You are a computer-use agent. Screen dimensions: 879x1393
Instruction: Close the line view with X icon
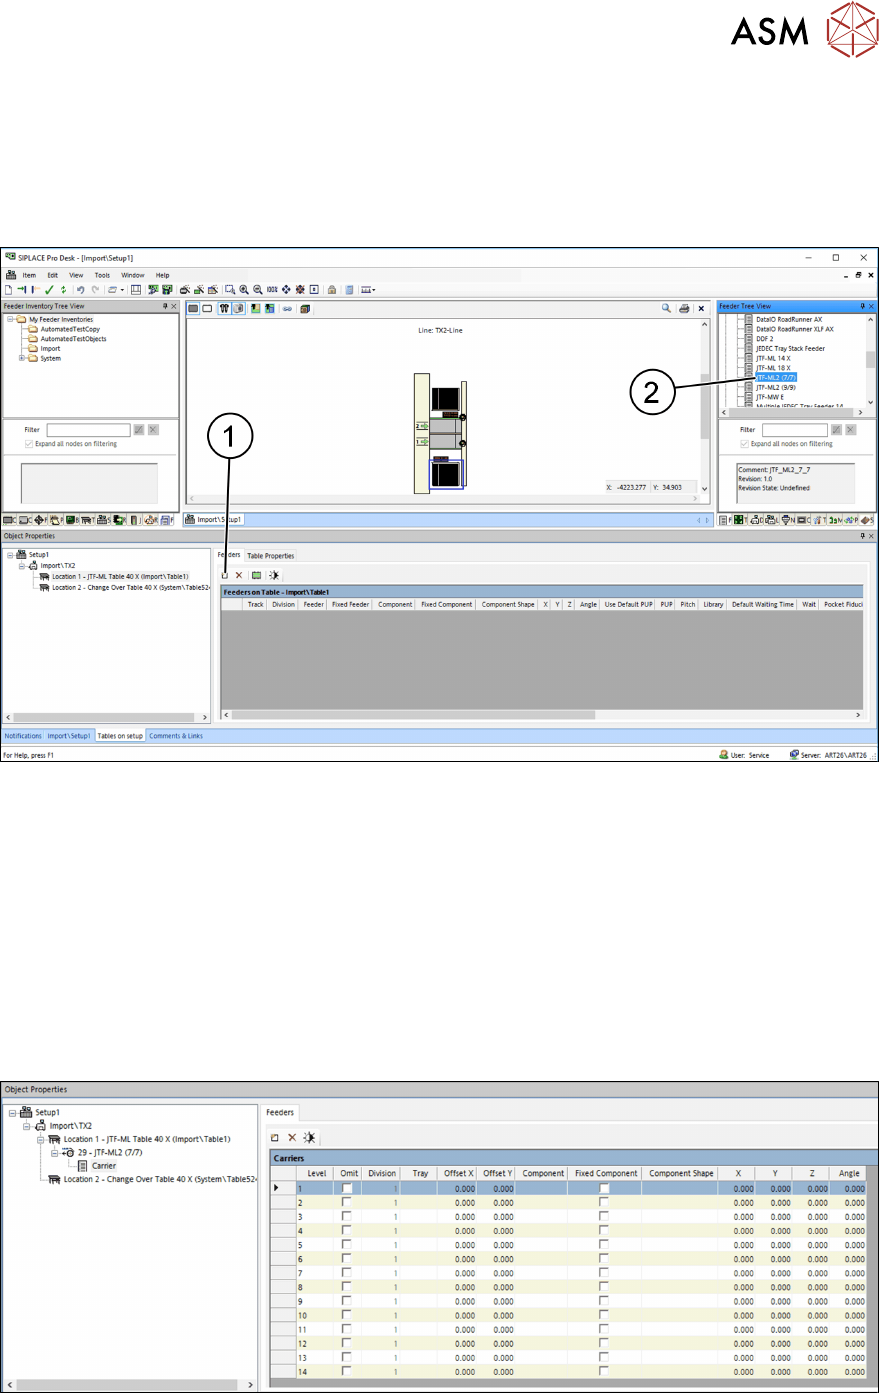click(701, 308)
